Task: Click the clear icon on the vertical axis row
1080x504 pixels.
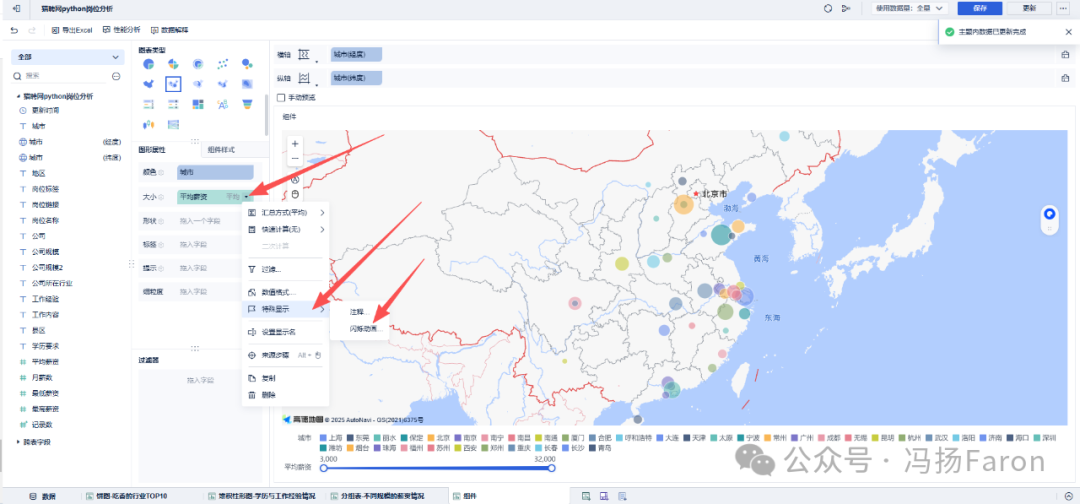Action: point(1065,78)
